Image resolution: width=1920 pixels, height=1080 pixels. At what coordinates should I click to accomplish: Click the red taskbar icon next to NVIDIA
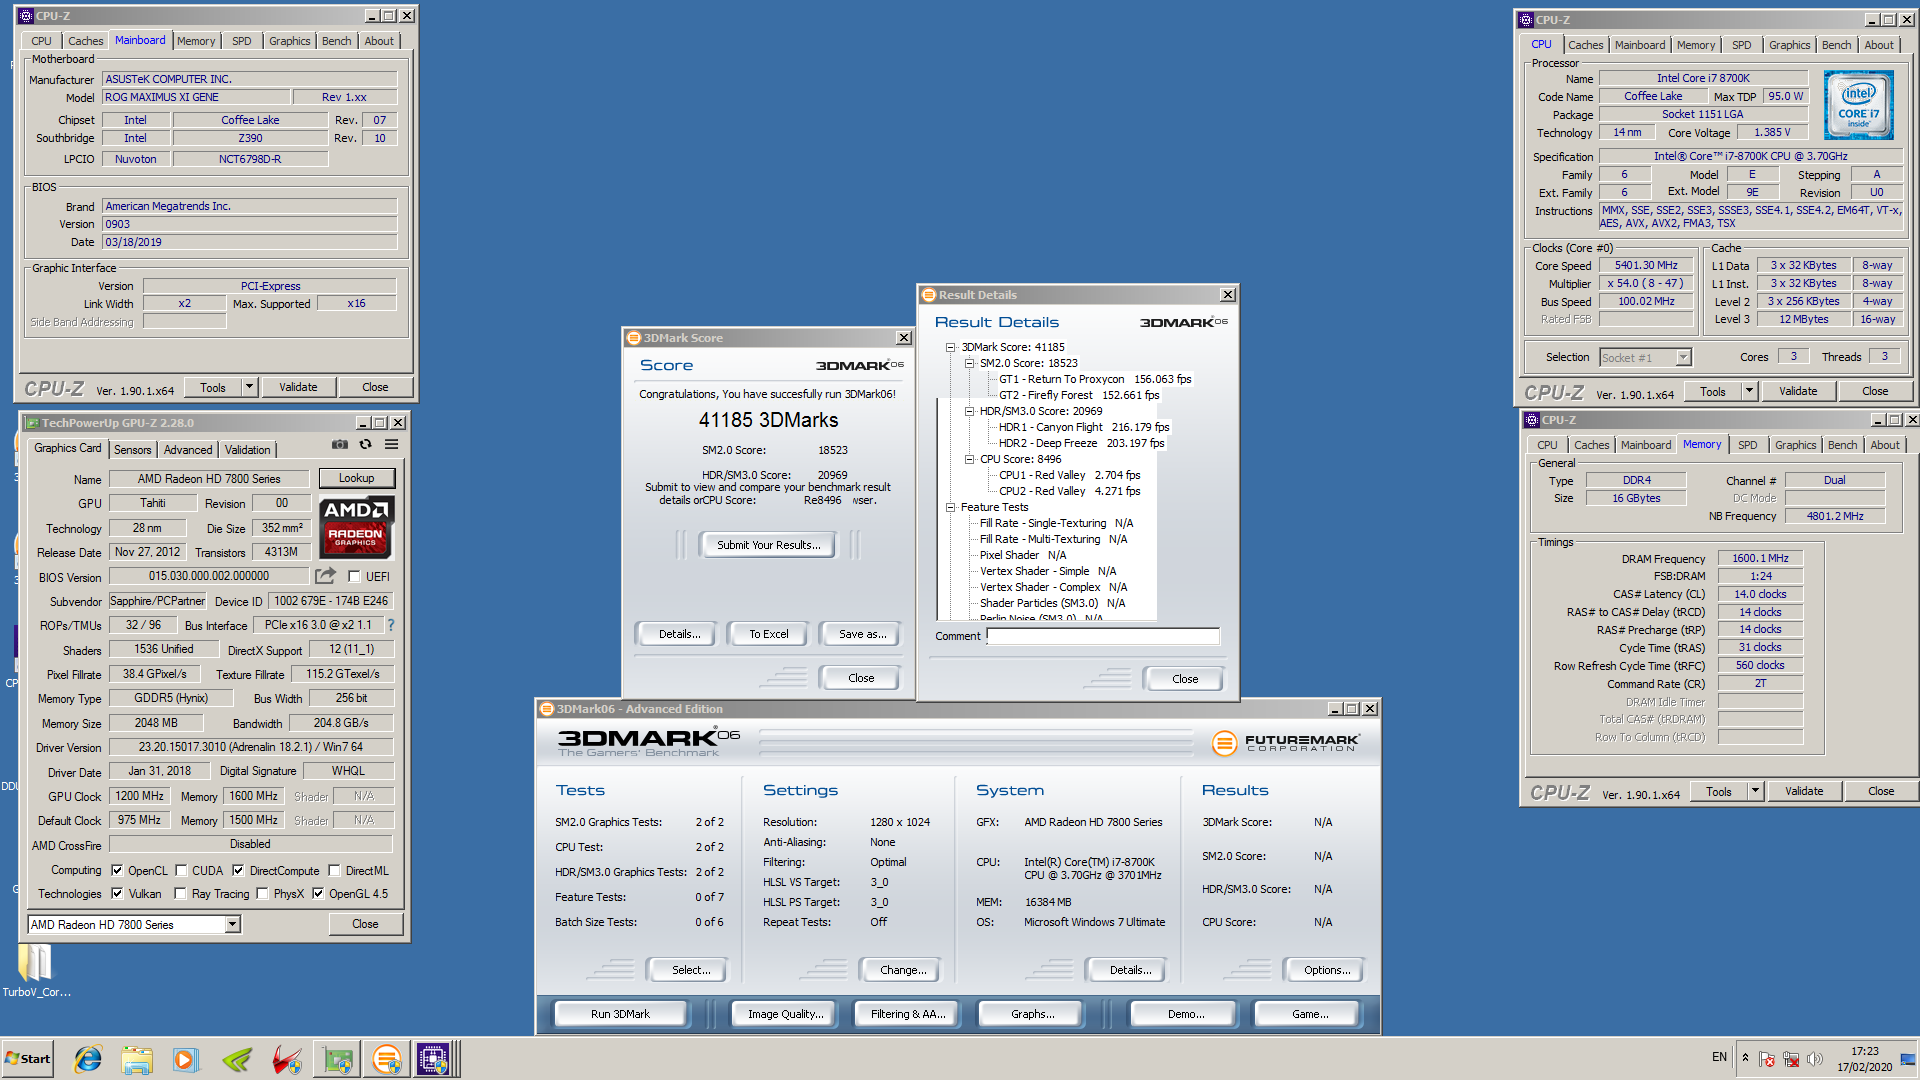(287, 1059)
